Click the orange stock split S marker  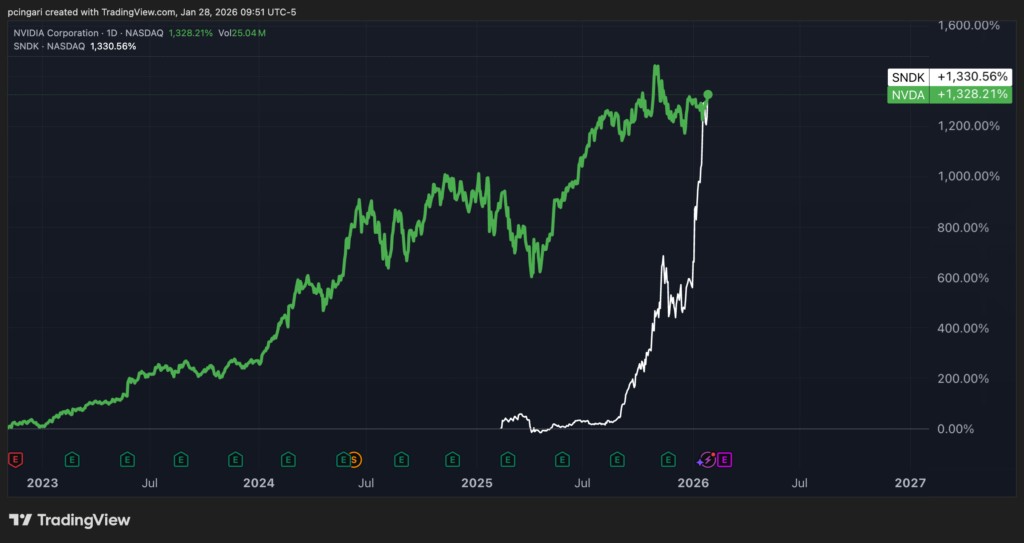(354, 459)
